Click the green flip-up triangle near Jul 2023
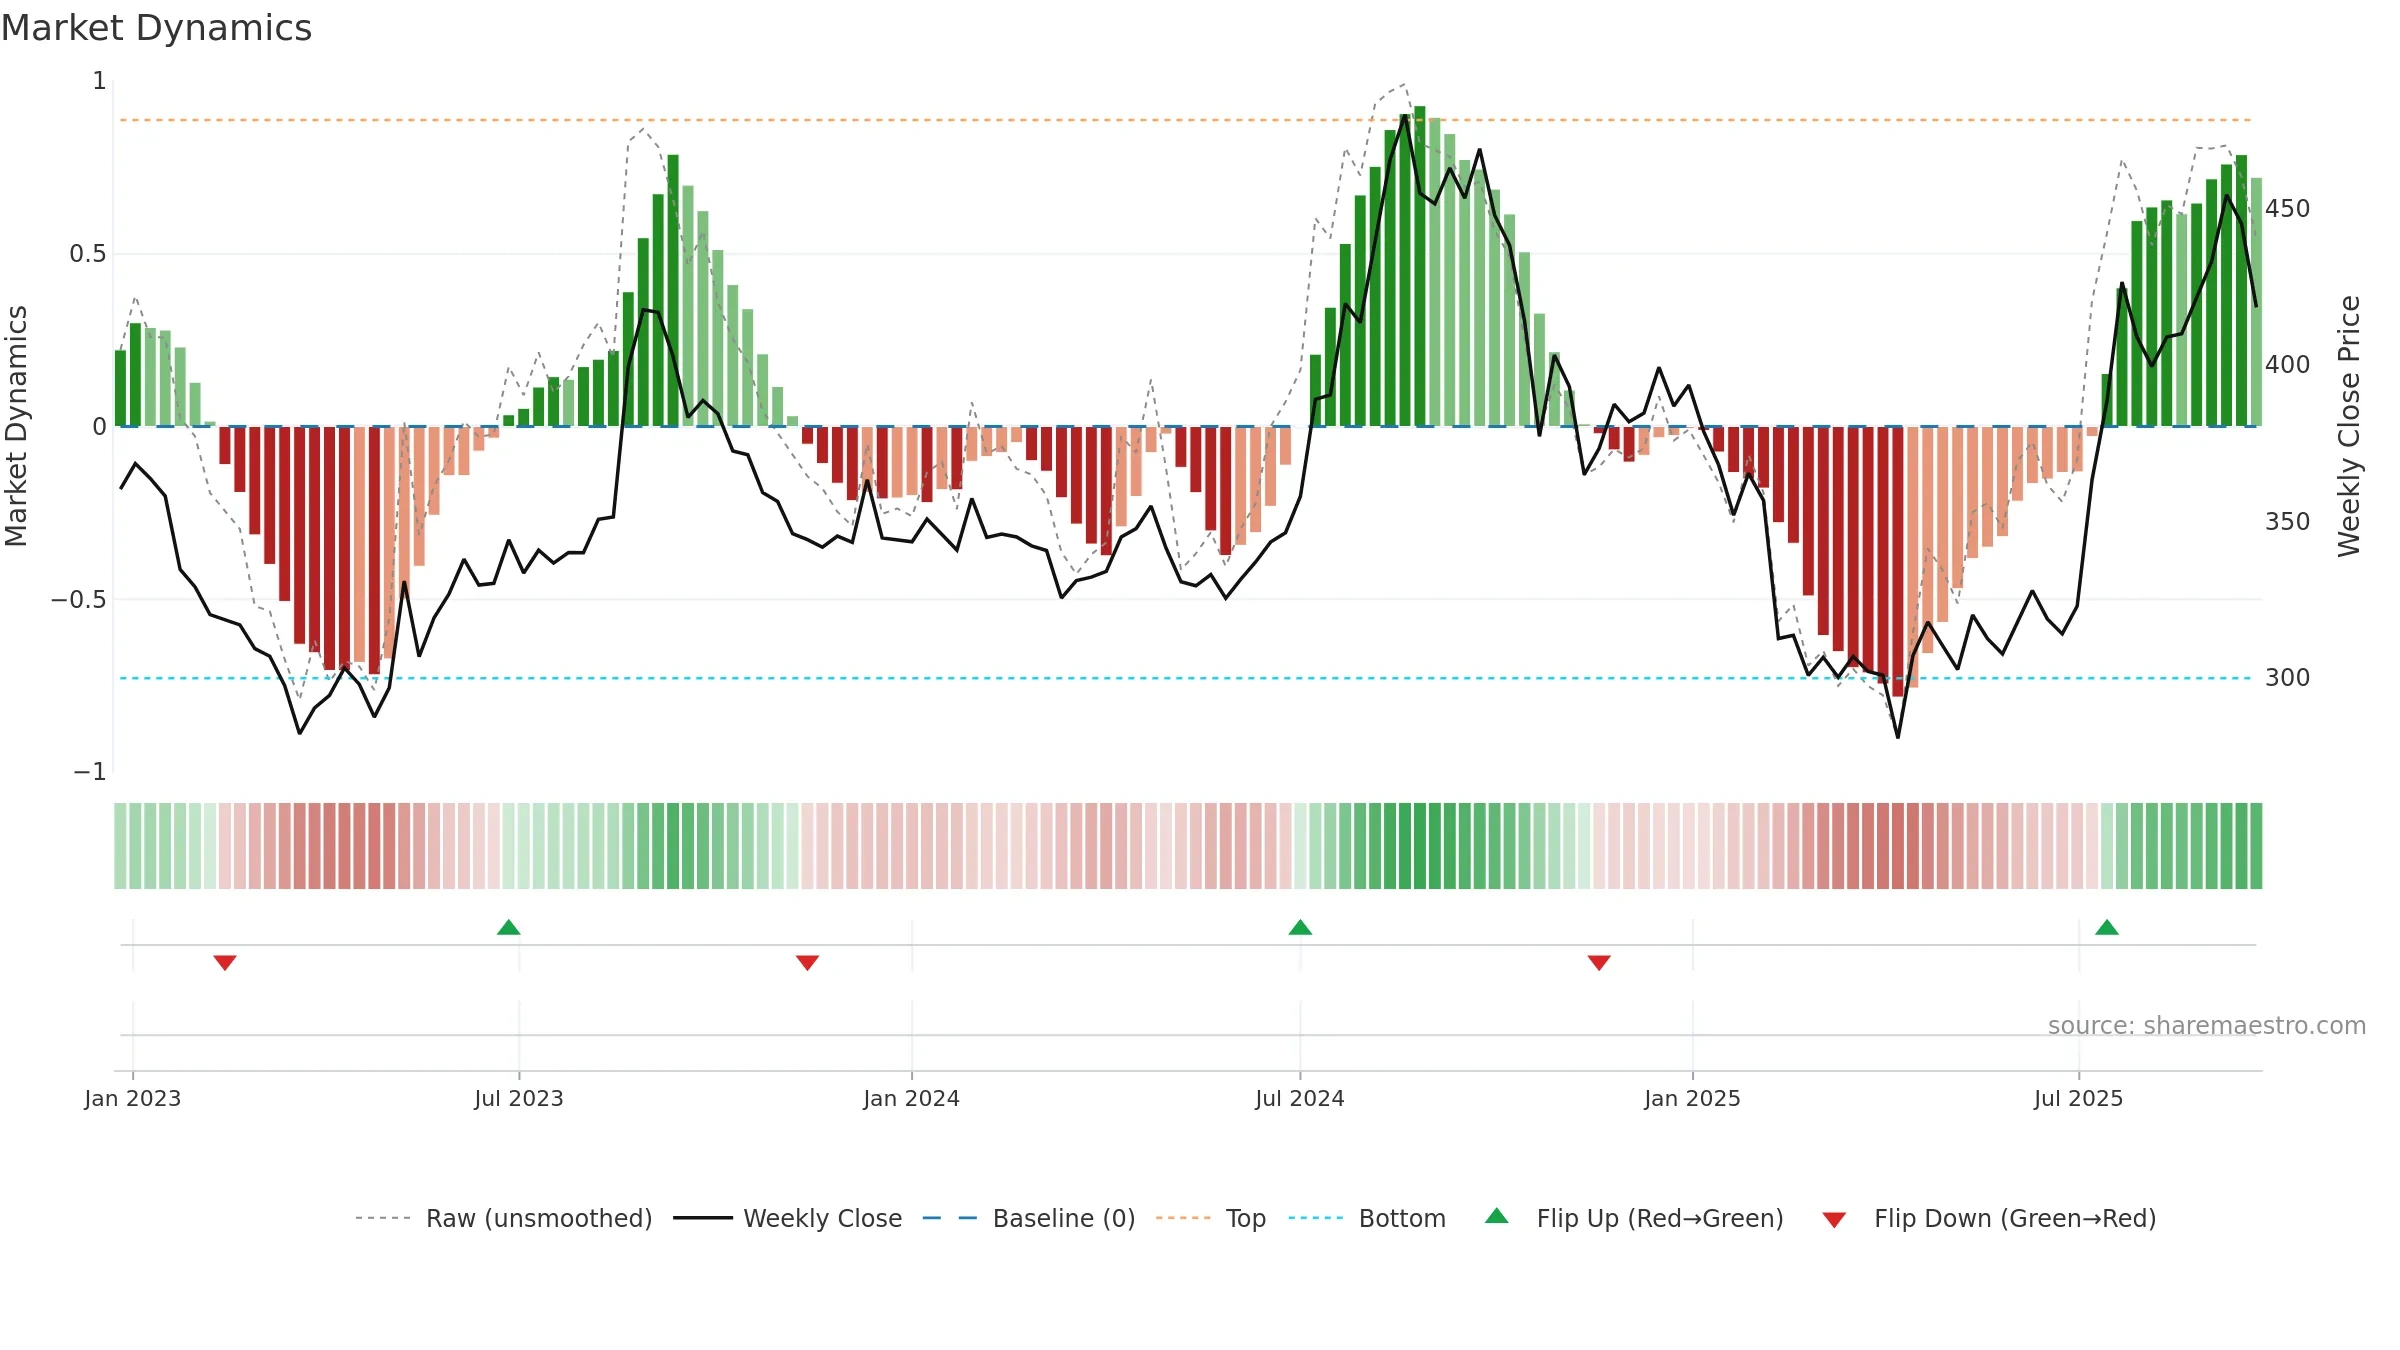The width and height of the screenshot is (2400, 1350). [x=509, y=927]
